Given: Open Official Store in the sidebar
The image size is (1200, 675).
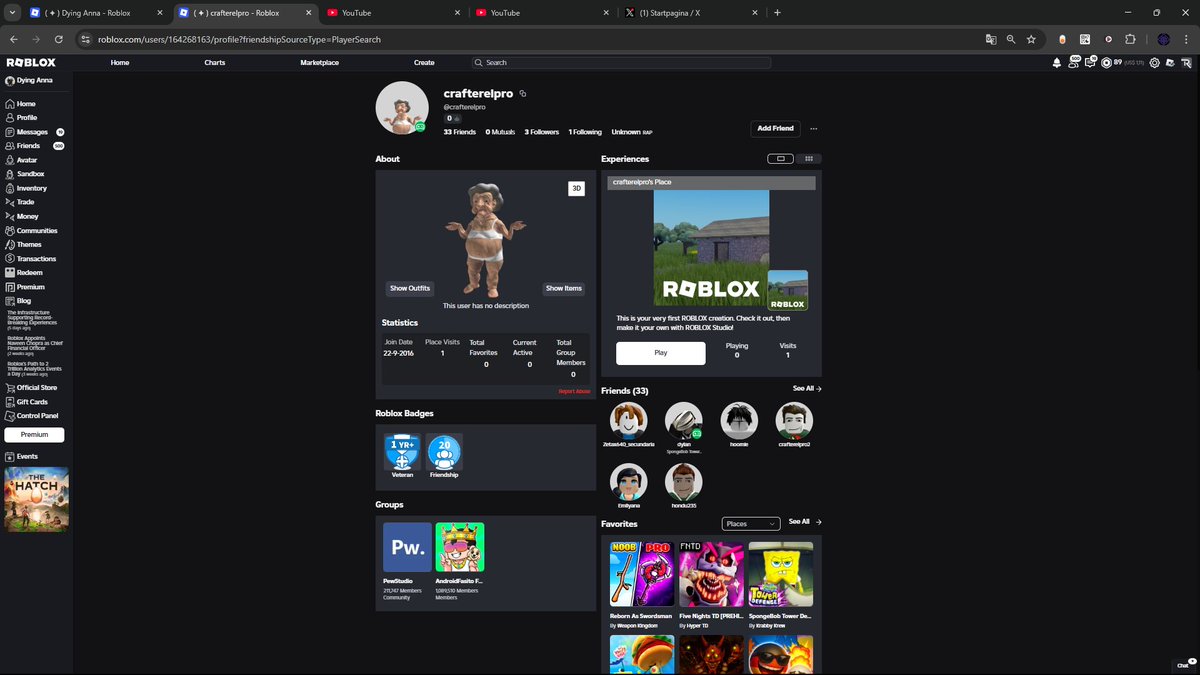Looking at the screenshot, I should (x=36, y=388).
